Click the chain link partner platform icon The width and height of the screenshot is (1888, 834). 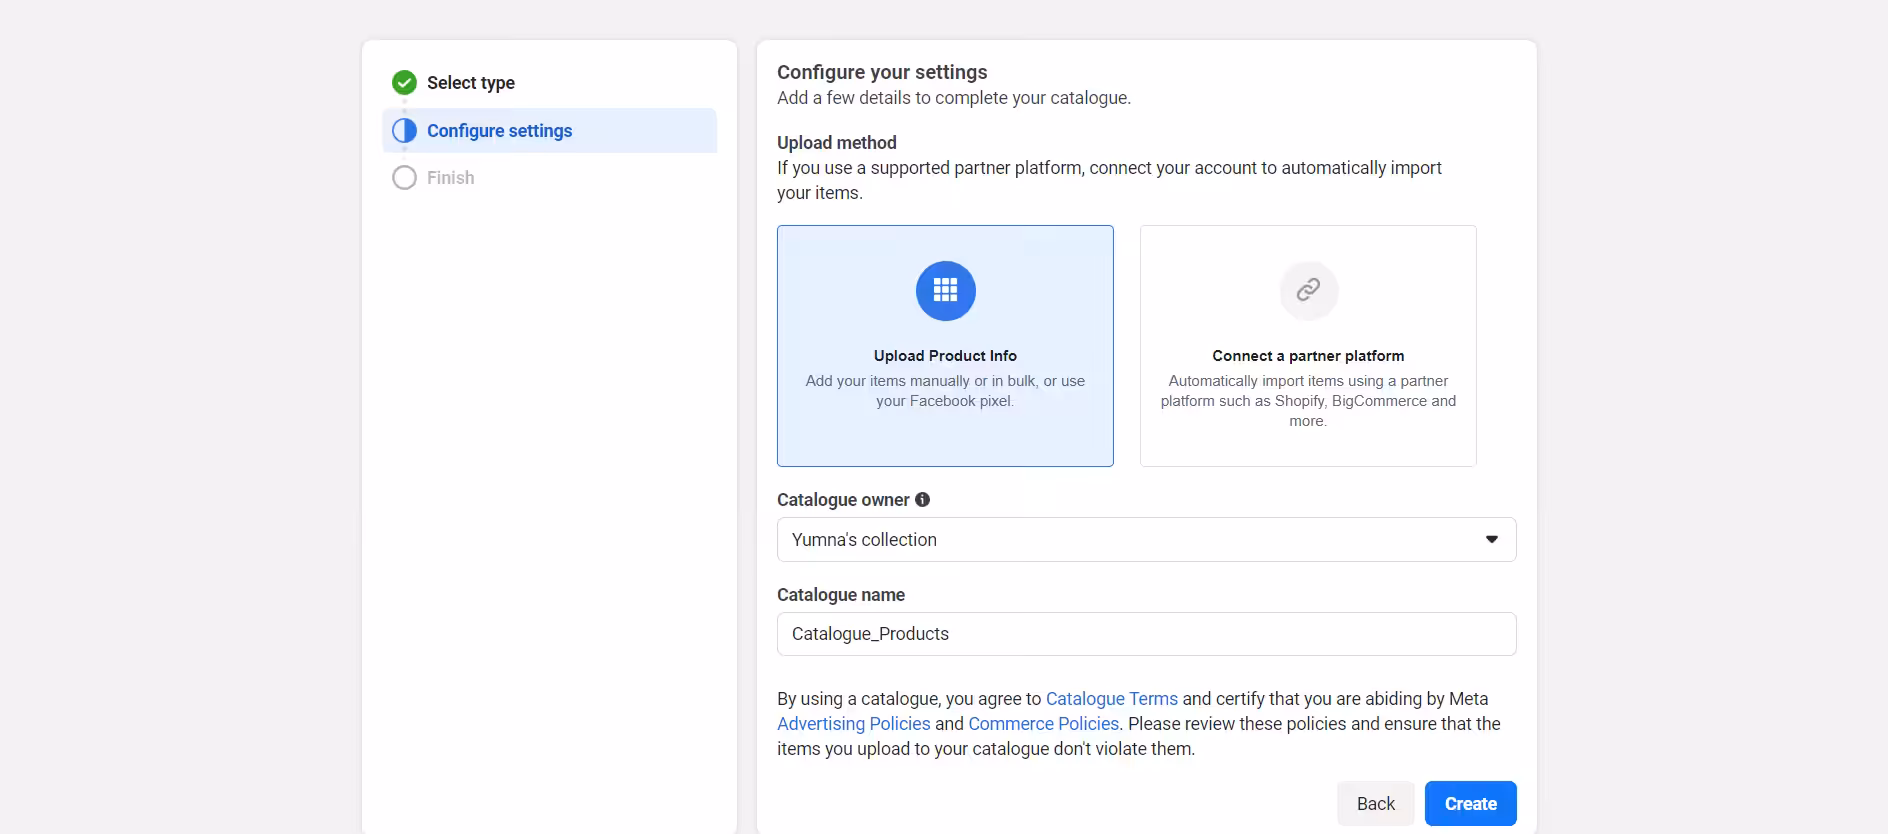[1308, 291]
